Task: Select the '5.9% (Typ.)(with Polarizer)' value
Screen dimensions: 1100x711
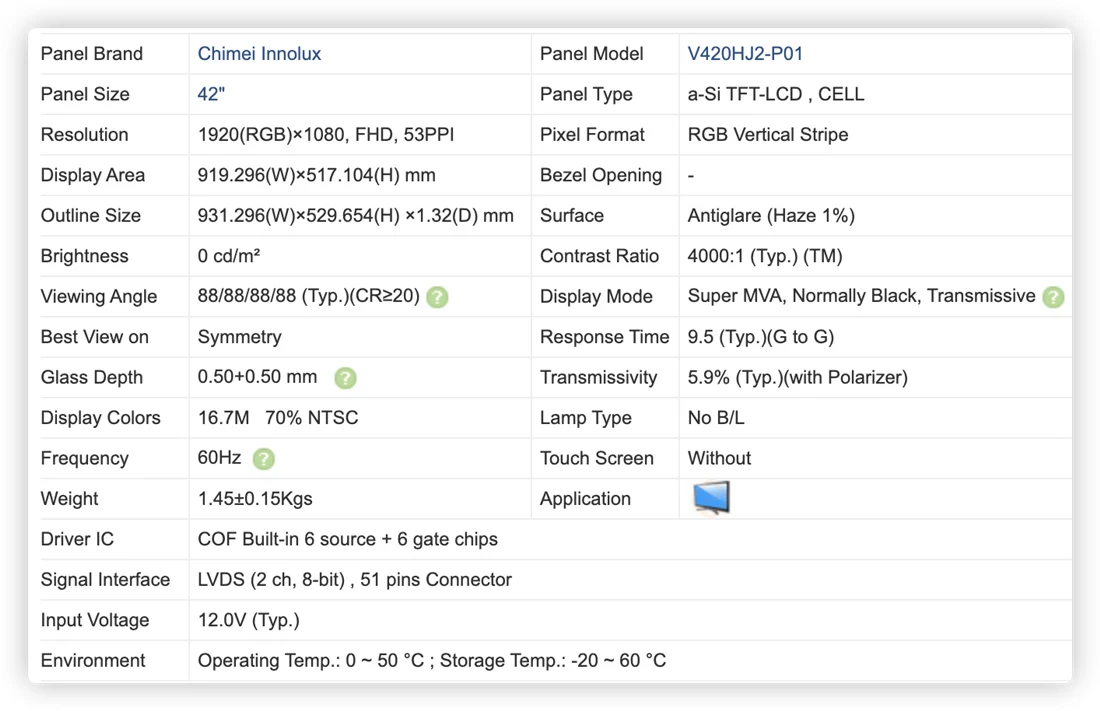Action: (x=797, y=378)
